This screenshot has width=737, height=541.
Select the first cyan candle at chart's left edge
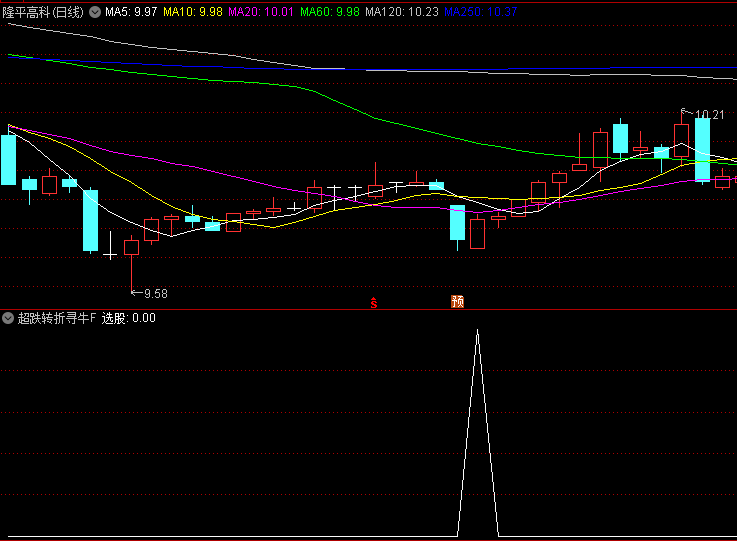tap(8, 159)
